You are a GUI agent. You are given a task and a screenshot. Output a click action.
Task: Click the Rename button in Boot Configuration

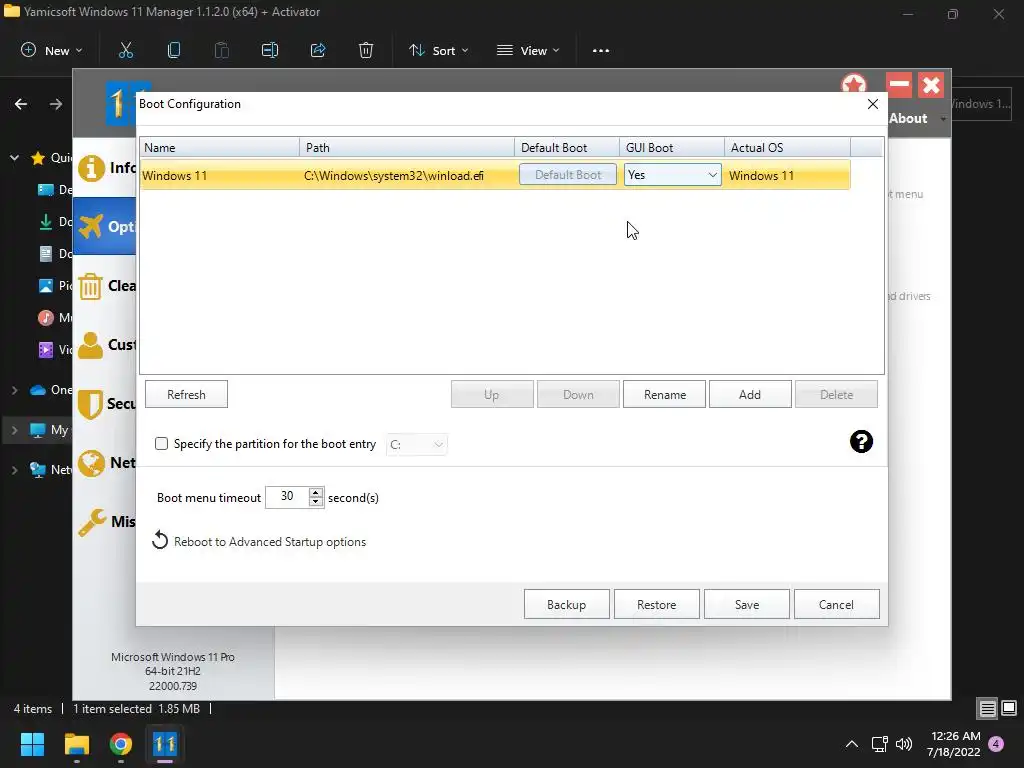(x=664, y=394)
